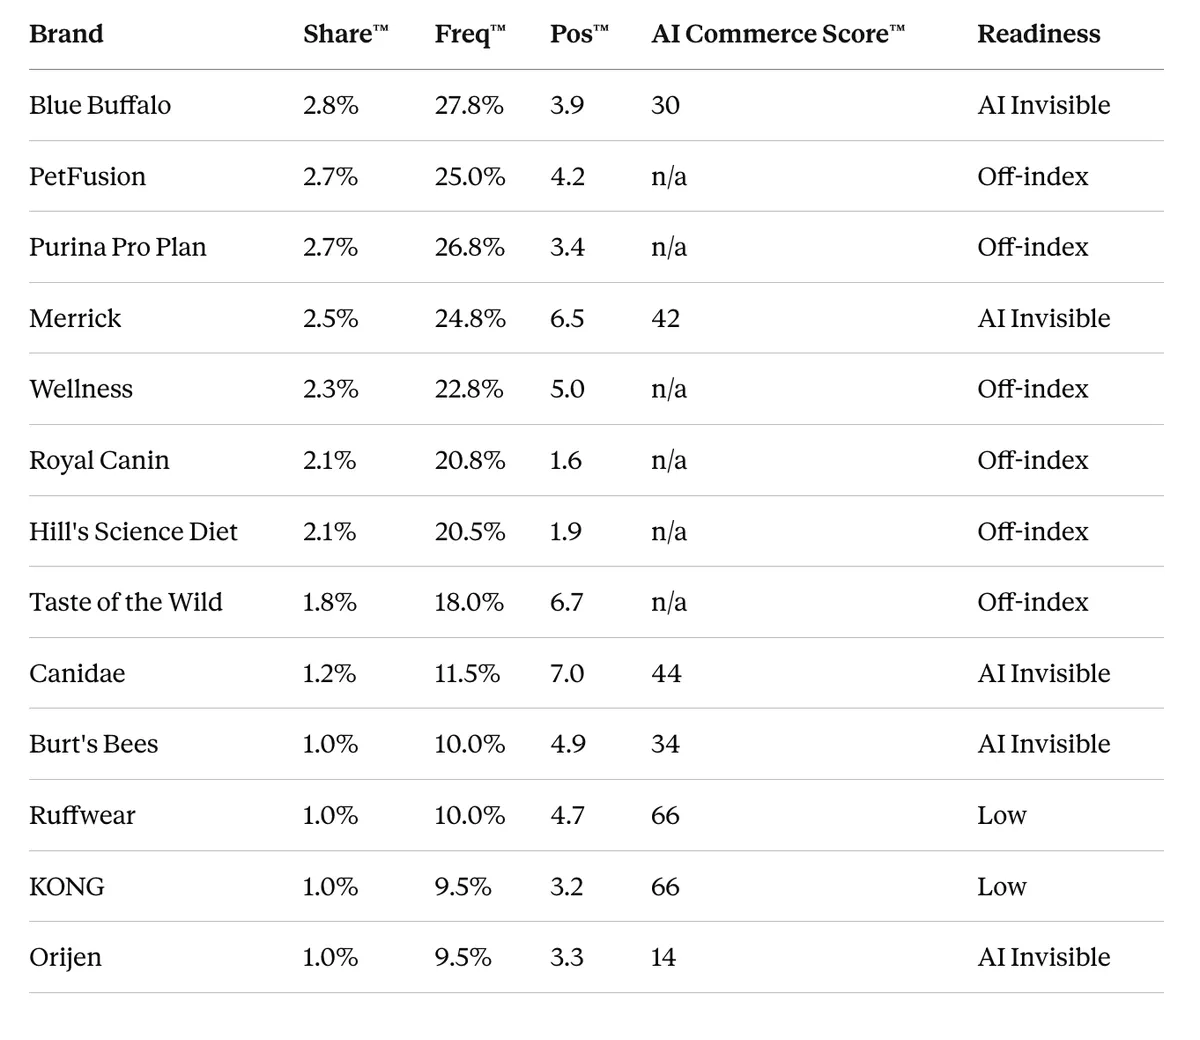This screenshot has width=1200, height=1040.
Task: Select the Merrick brand name
Action: (75, 318)
